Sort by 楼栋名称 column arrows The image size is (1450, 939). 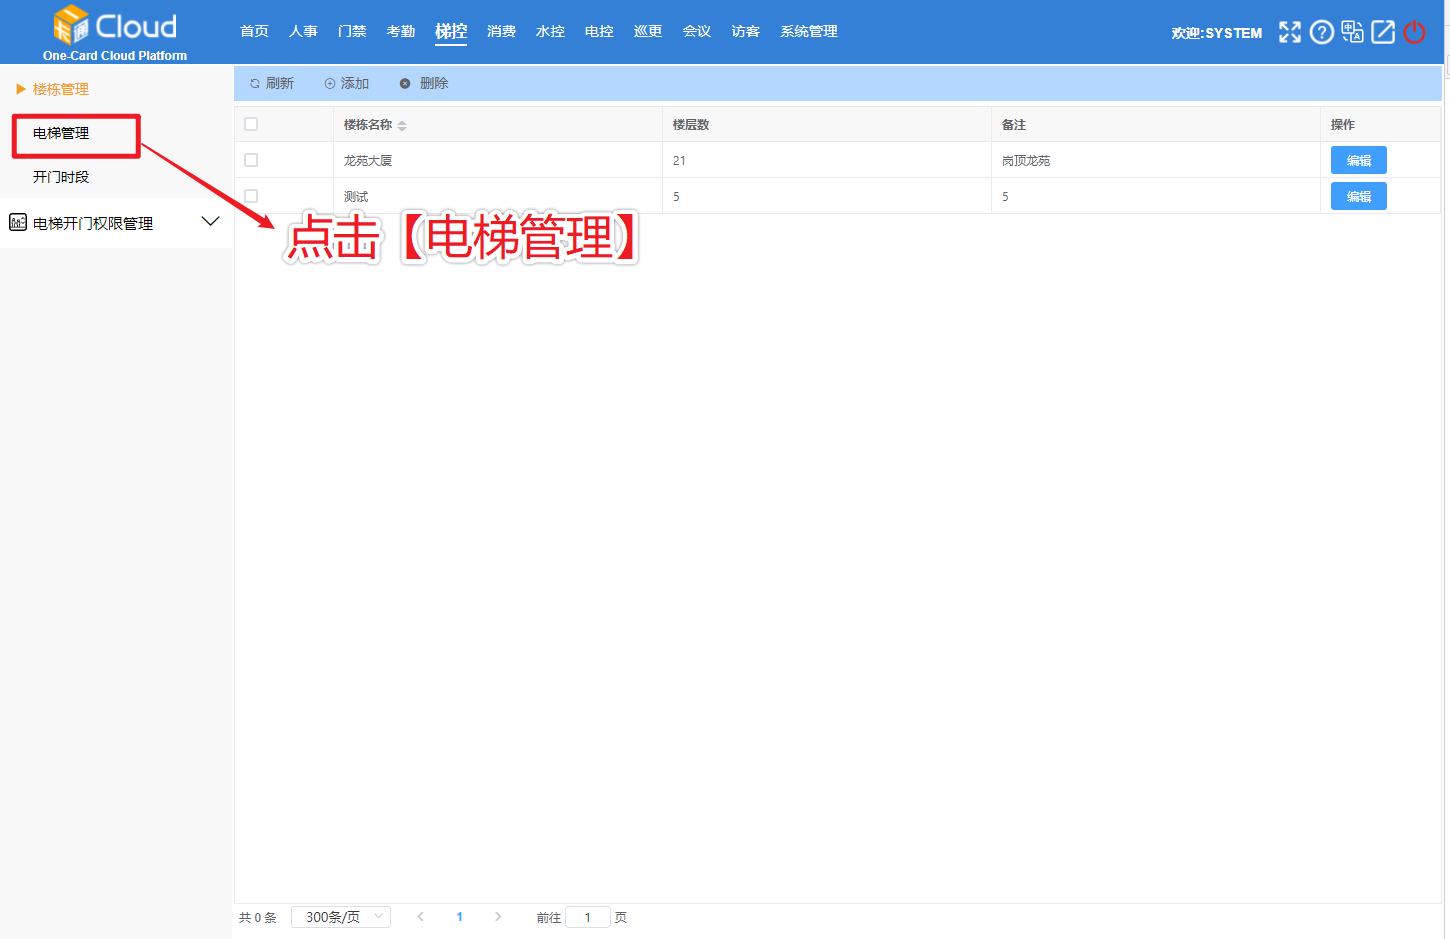(x=402, y=126)
